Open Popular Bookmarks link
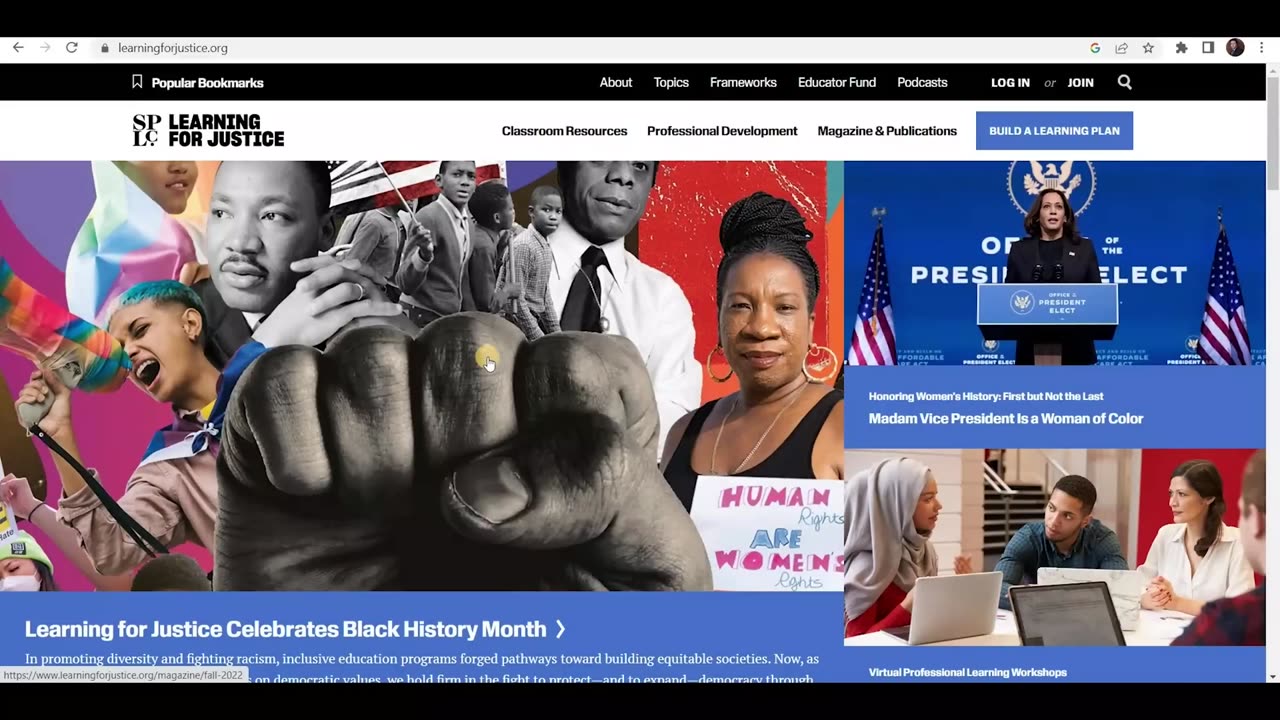Image resolution: width=1280 pixels, height=720 pixels. point(207,83)
